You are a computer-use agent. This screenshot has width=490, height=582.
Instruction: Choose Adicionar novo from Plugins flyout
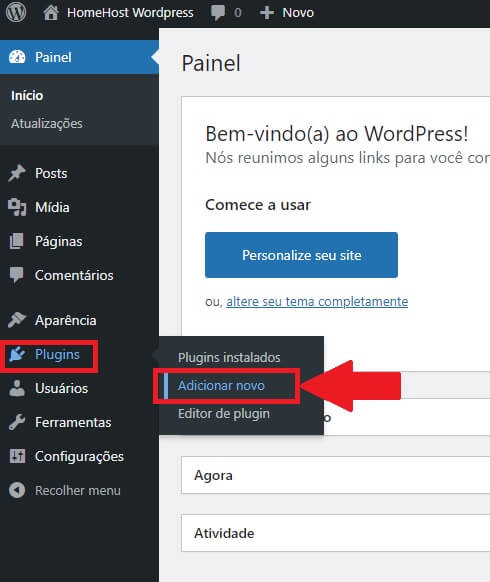pyautogui.click(x=221, y=386)
